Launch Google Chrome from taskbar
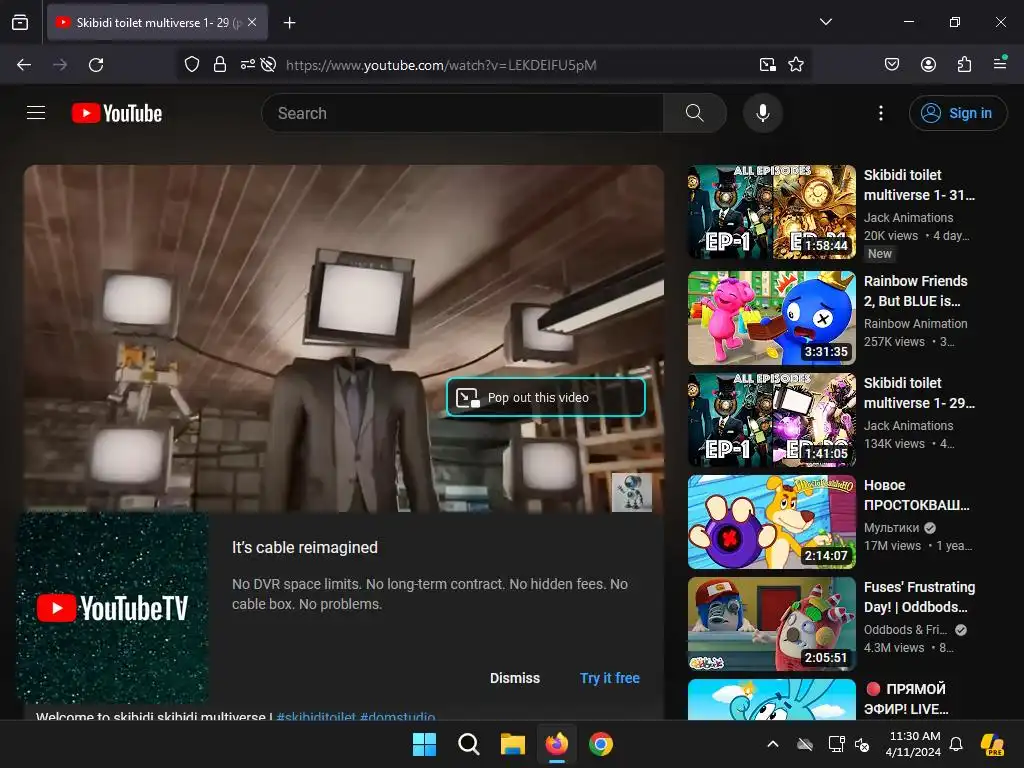Screen dimensions: 1024x768 coord(601,744)
